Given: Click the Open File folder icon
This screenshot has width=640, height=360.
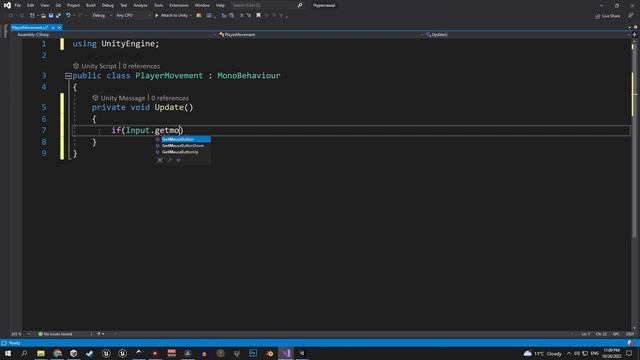Looking at the screenshot, I should click(43, 16).
